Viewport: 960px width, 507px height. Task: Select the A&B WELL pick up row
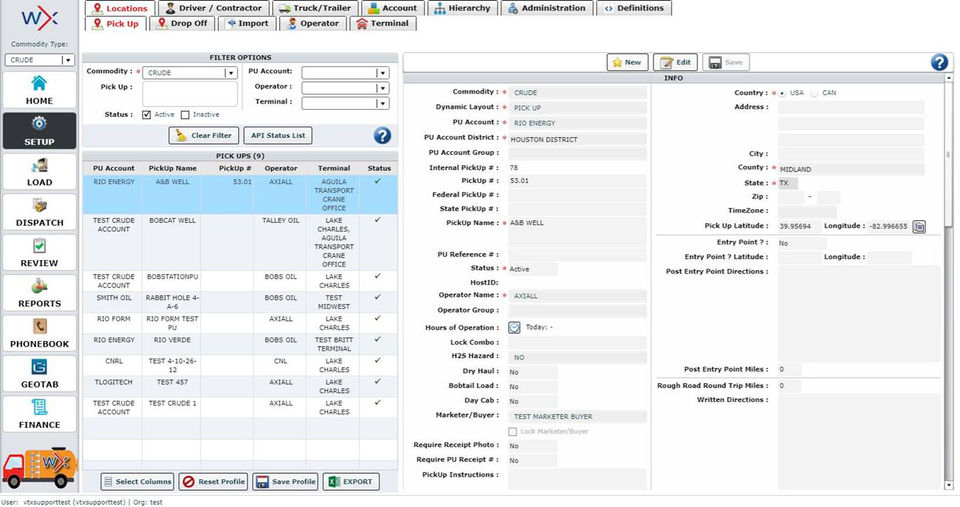point(240,195)
